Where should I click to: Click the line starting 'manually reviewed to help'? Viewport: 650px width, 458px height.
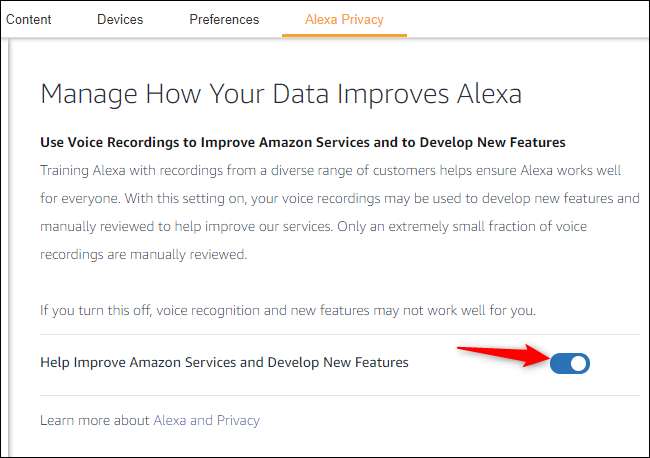339,226
